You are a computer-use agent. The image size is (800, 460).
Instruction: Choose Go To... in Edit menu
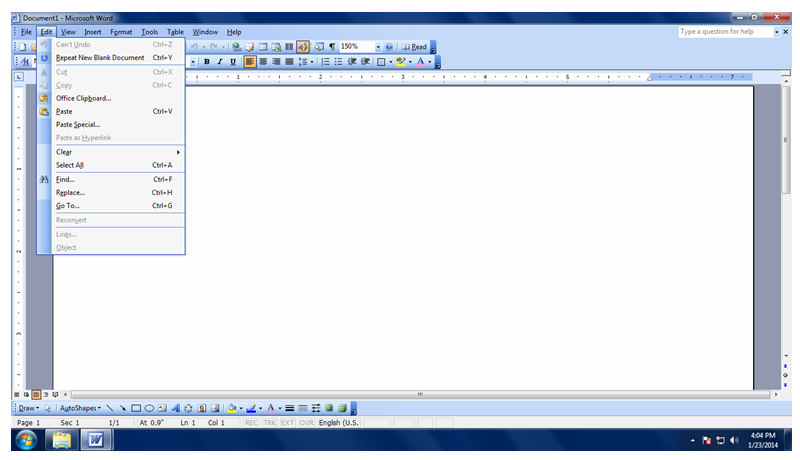coord(111,206)
